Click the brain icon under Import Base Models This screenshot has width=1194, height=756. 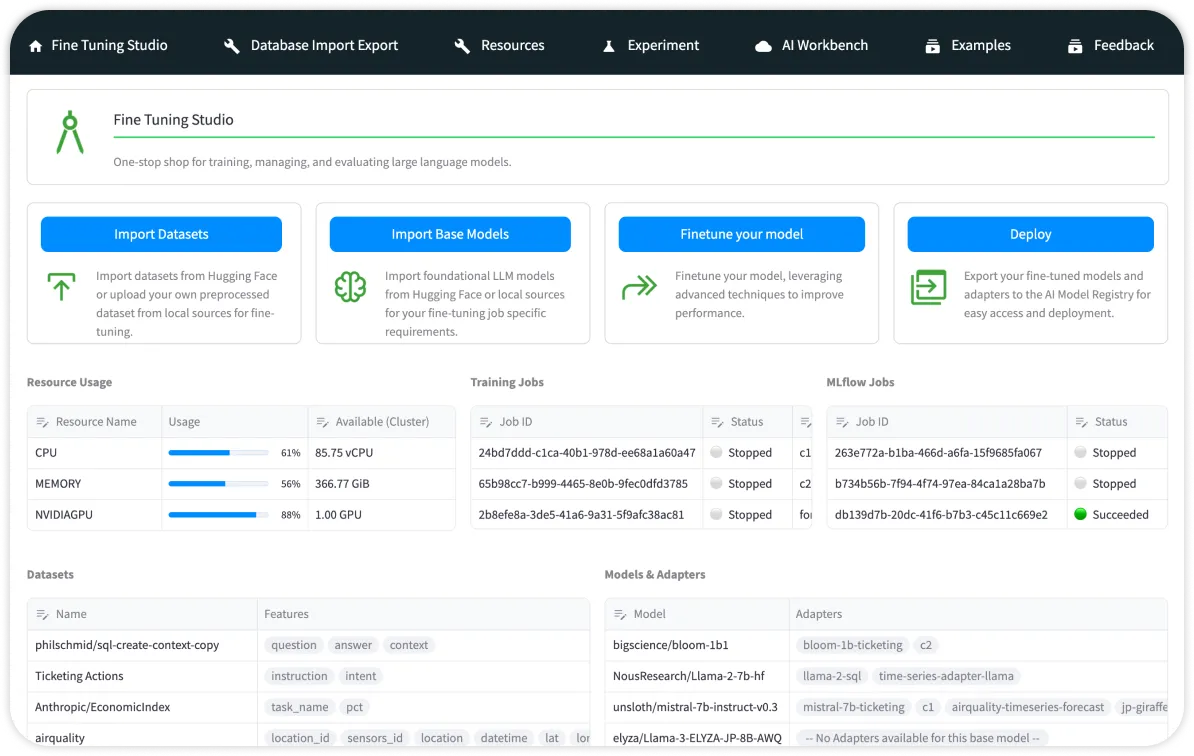click(350, 286)
